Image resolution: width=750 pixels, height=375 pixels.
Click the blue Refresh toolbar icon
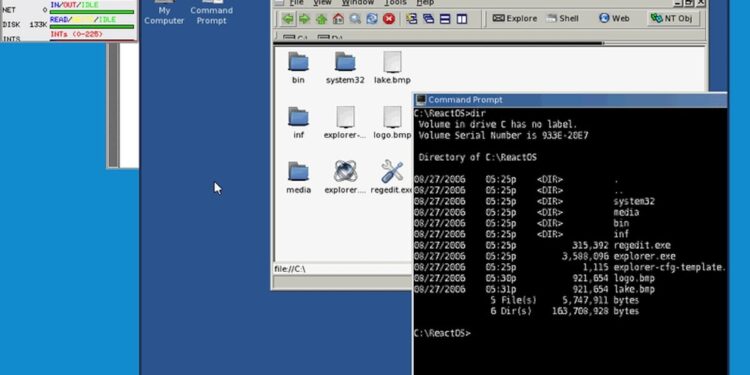372,19
